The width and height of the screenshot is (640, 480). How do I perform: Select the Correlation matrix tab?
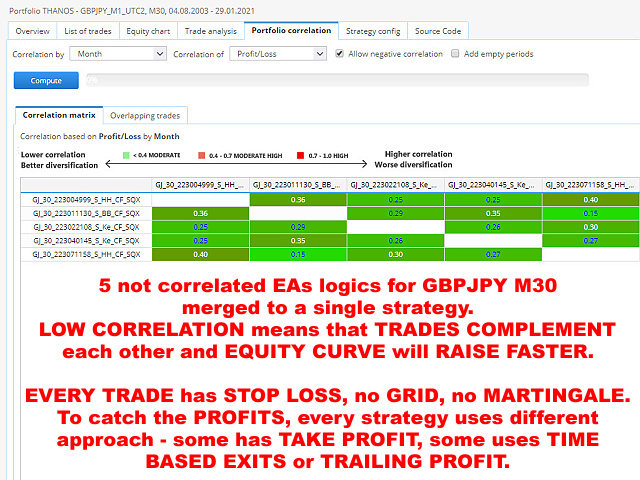click(59, 115)
